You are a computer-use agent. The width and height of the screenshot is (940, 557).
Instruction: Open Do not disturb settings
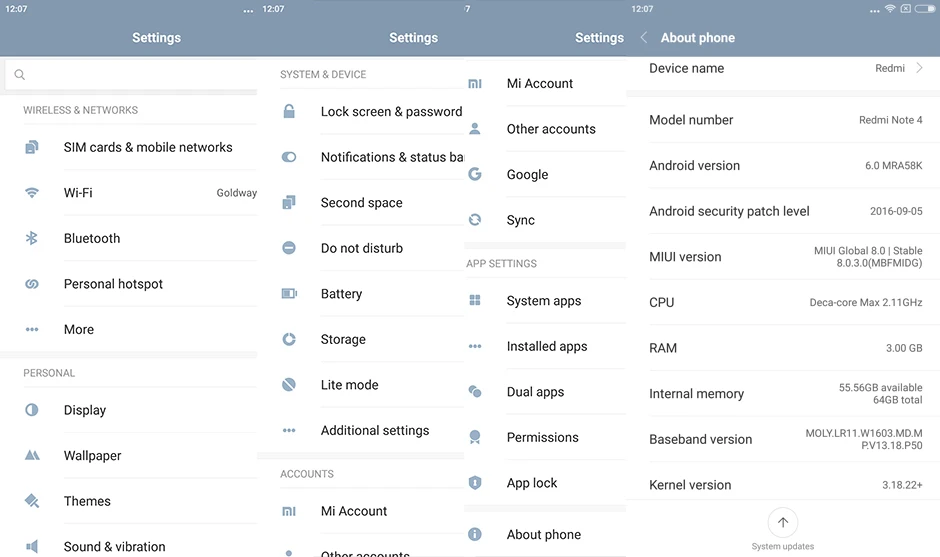(x=361, y=248)
